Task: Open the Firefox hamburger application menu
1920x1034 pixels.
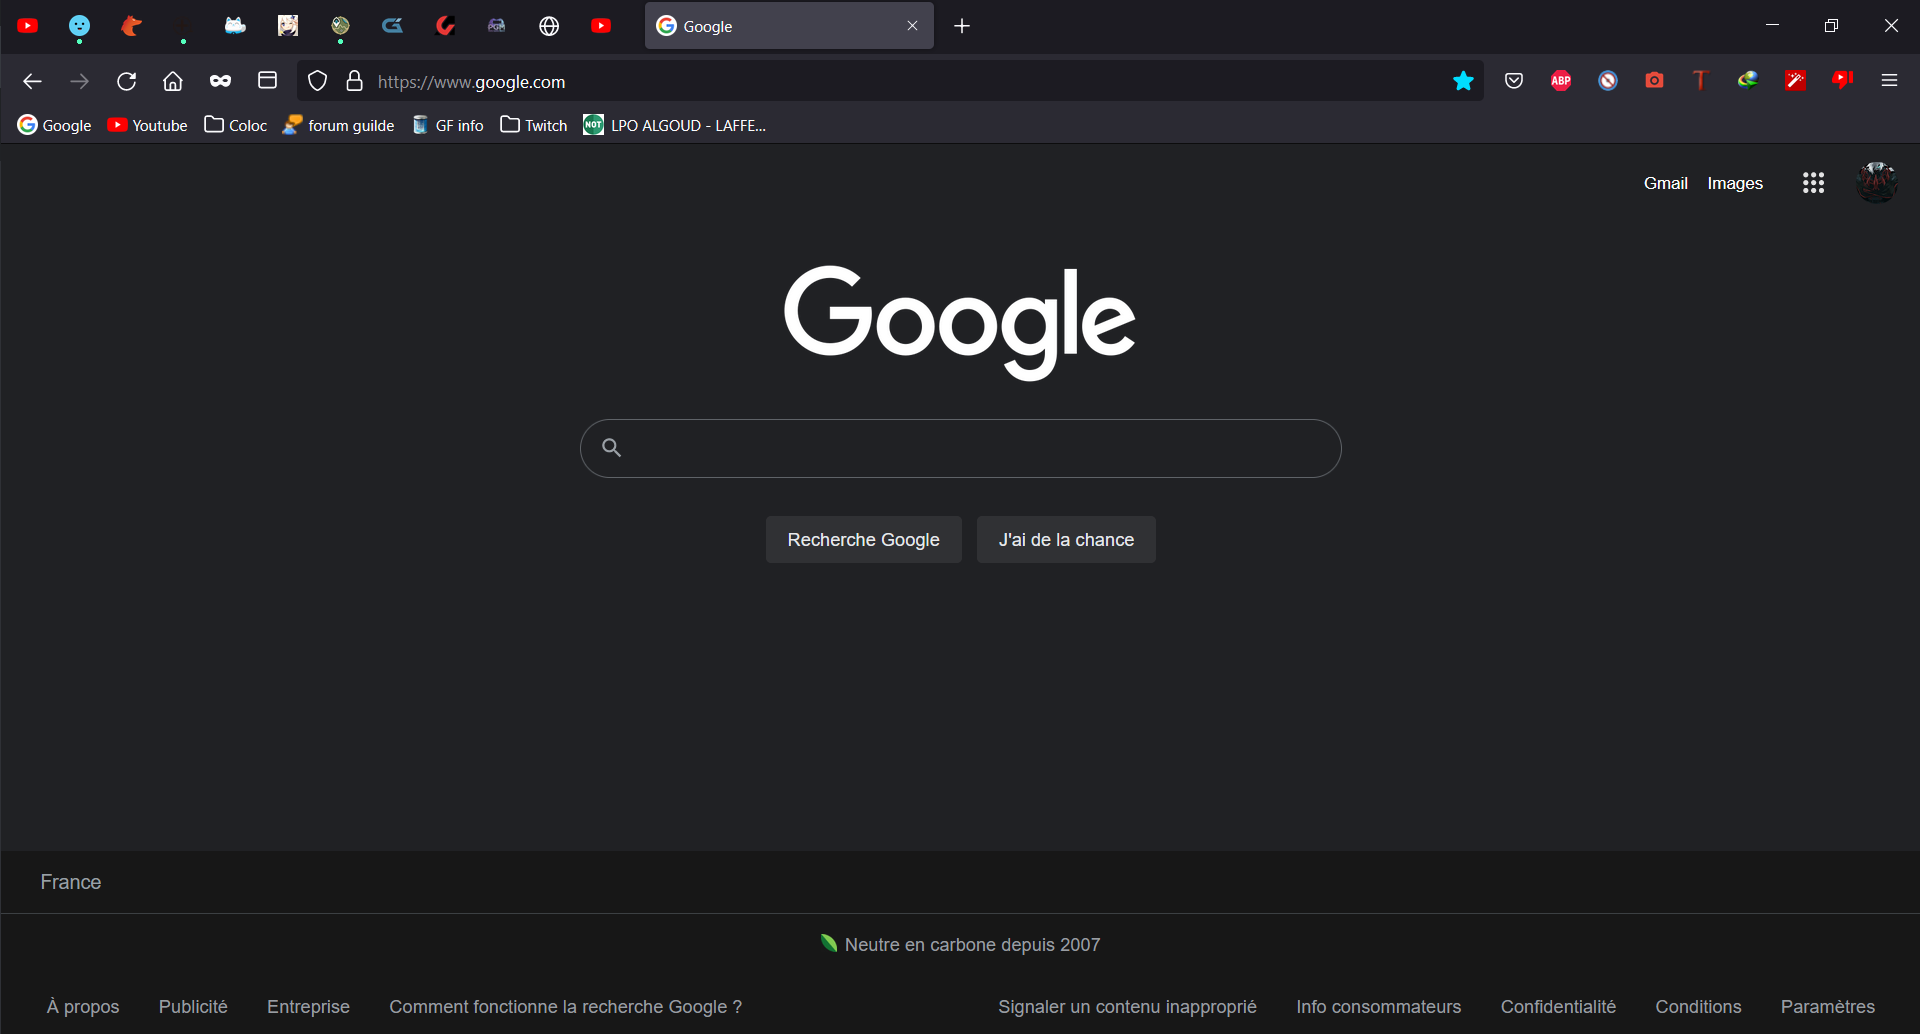Action: click(x=1889, y=81)
